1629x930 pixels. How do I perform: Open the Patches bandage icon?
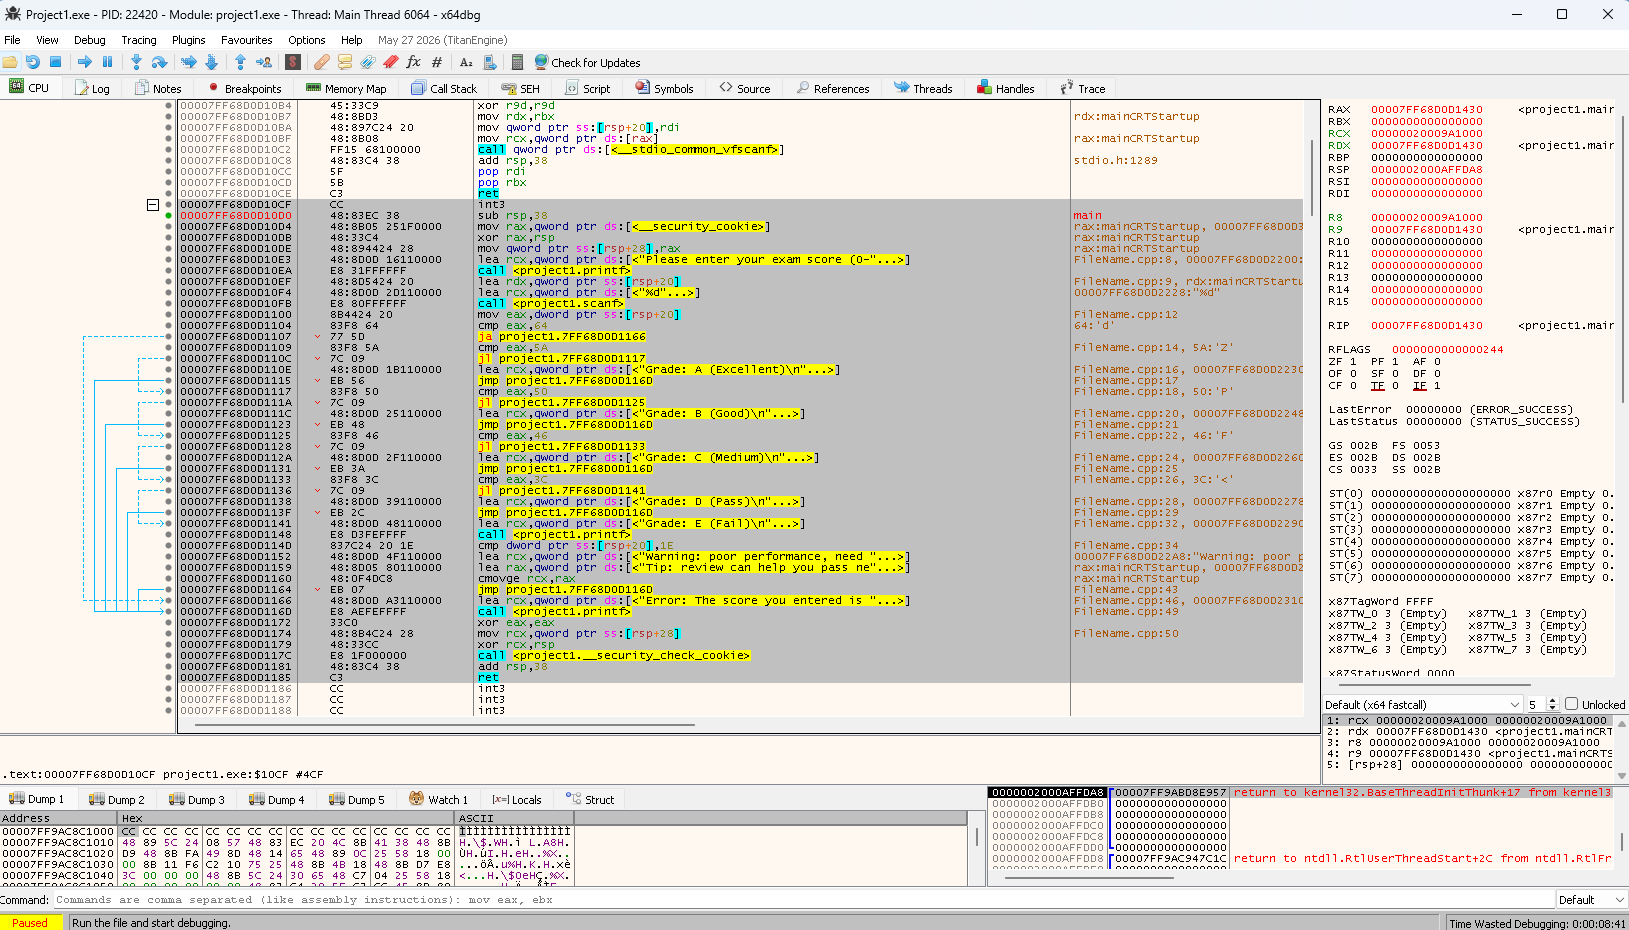pyautogui.click(x=321, y=62)
